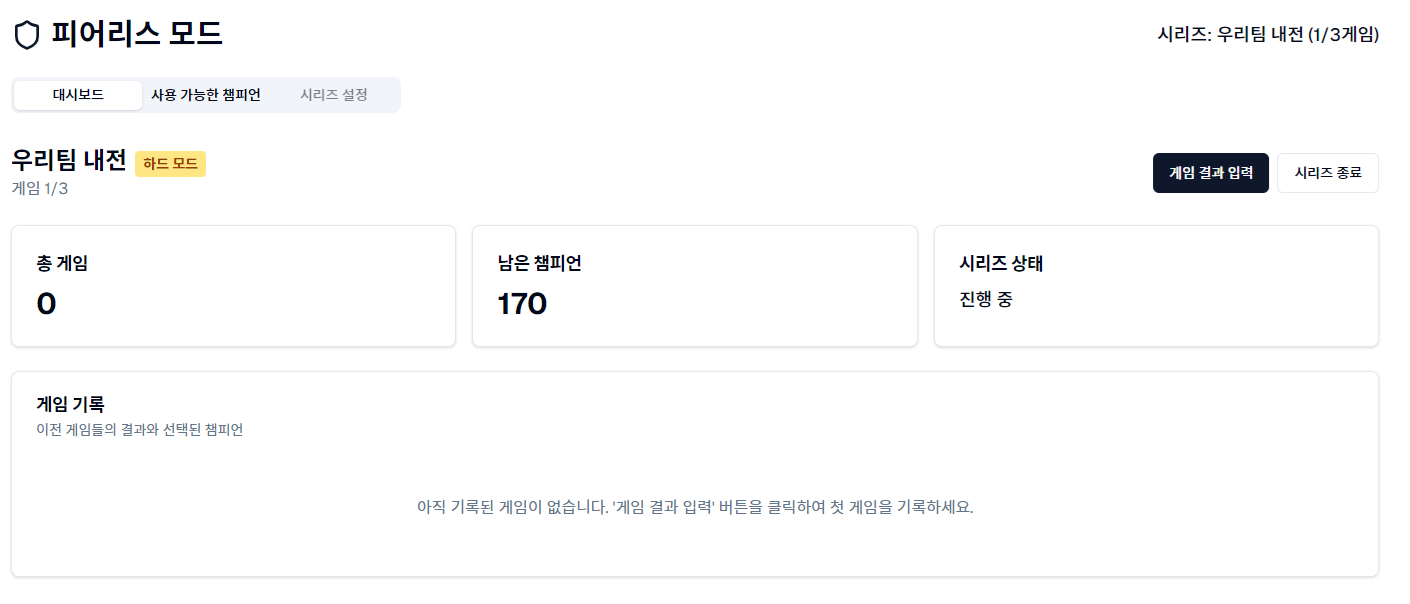
Task: Select the empty game record message
Action: point(694,508)
